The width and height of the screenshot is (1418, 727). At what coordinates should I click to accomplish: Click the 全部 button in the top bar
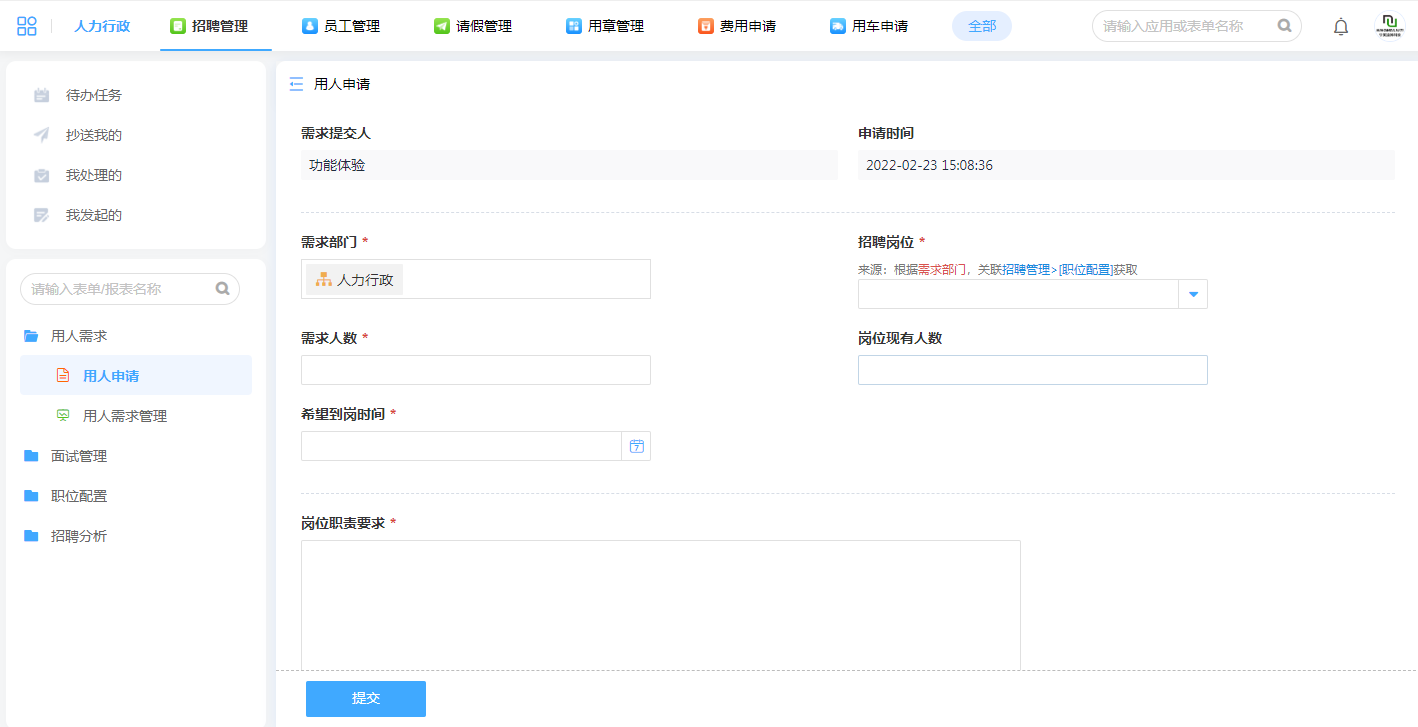(982, 26)
